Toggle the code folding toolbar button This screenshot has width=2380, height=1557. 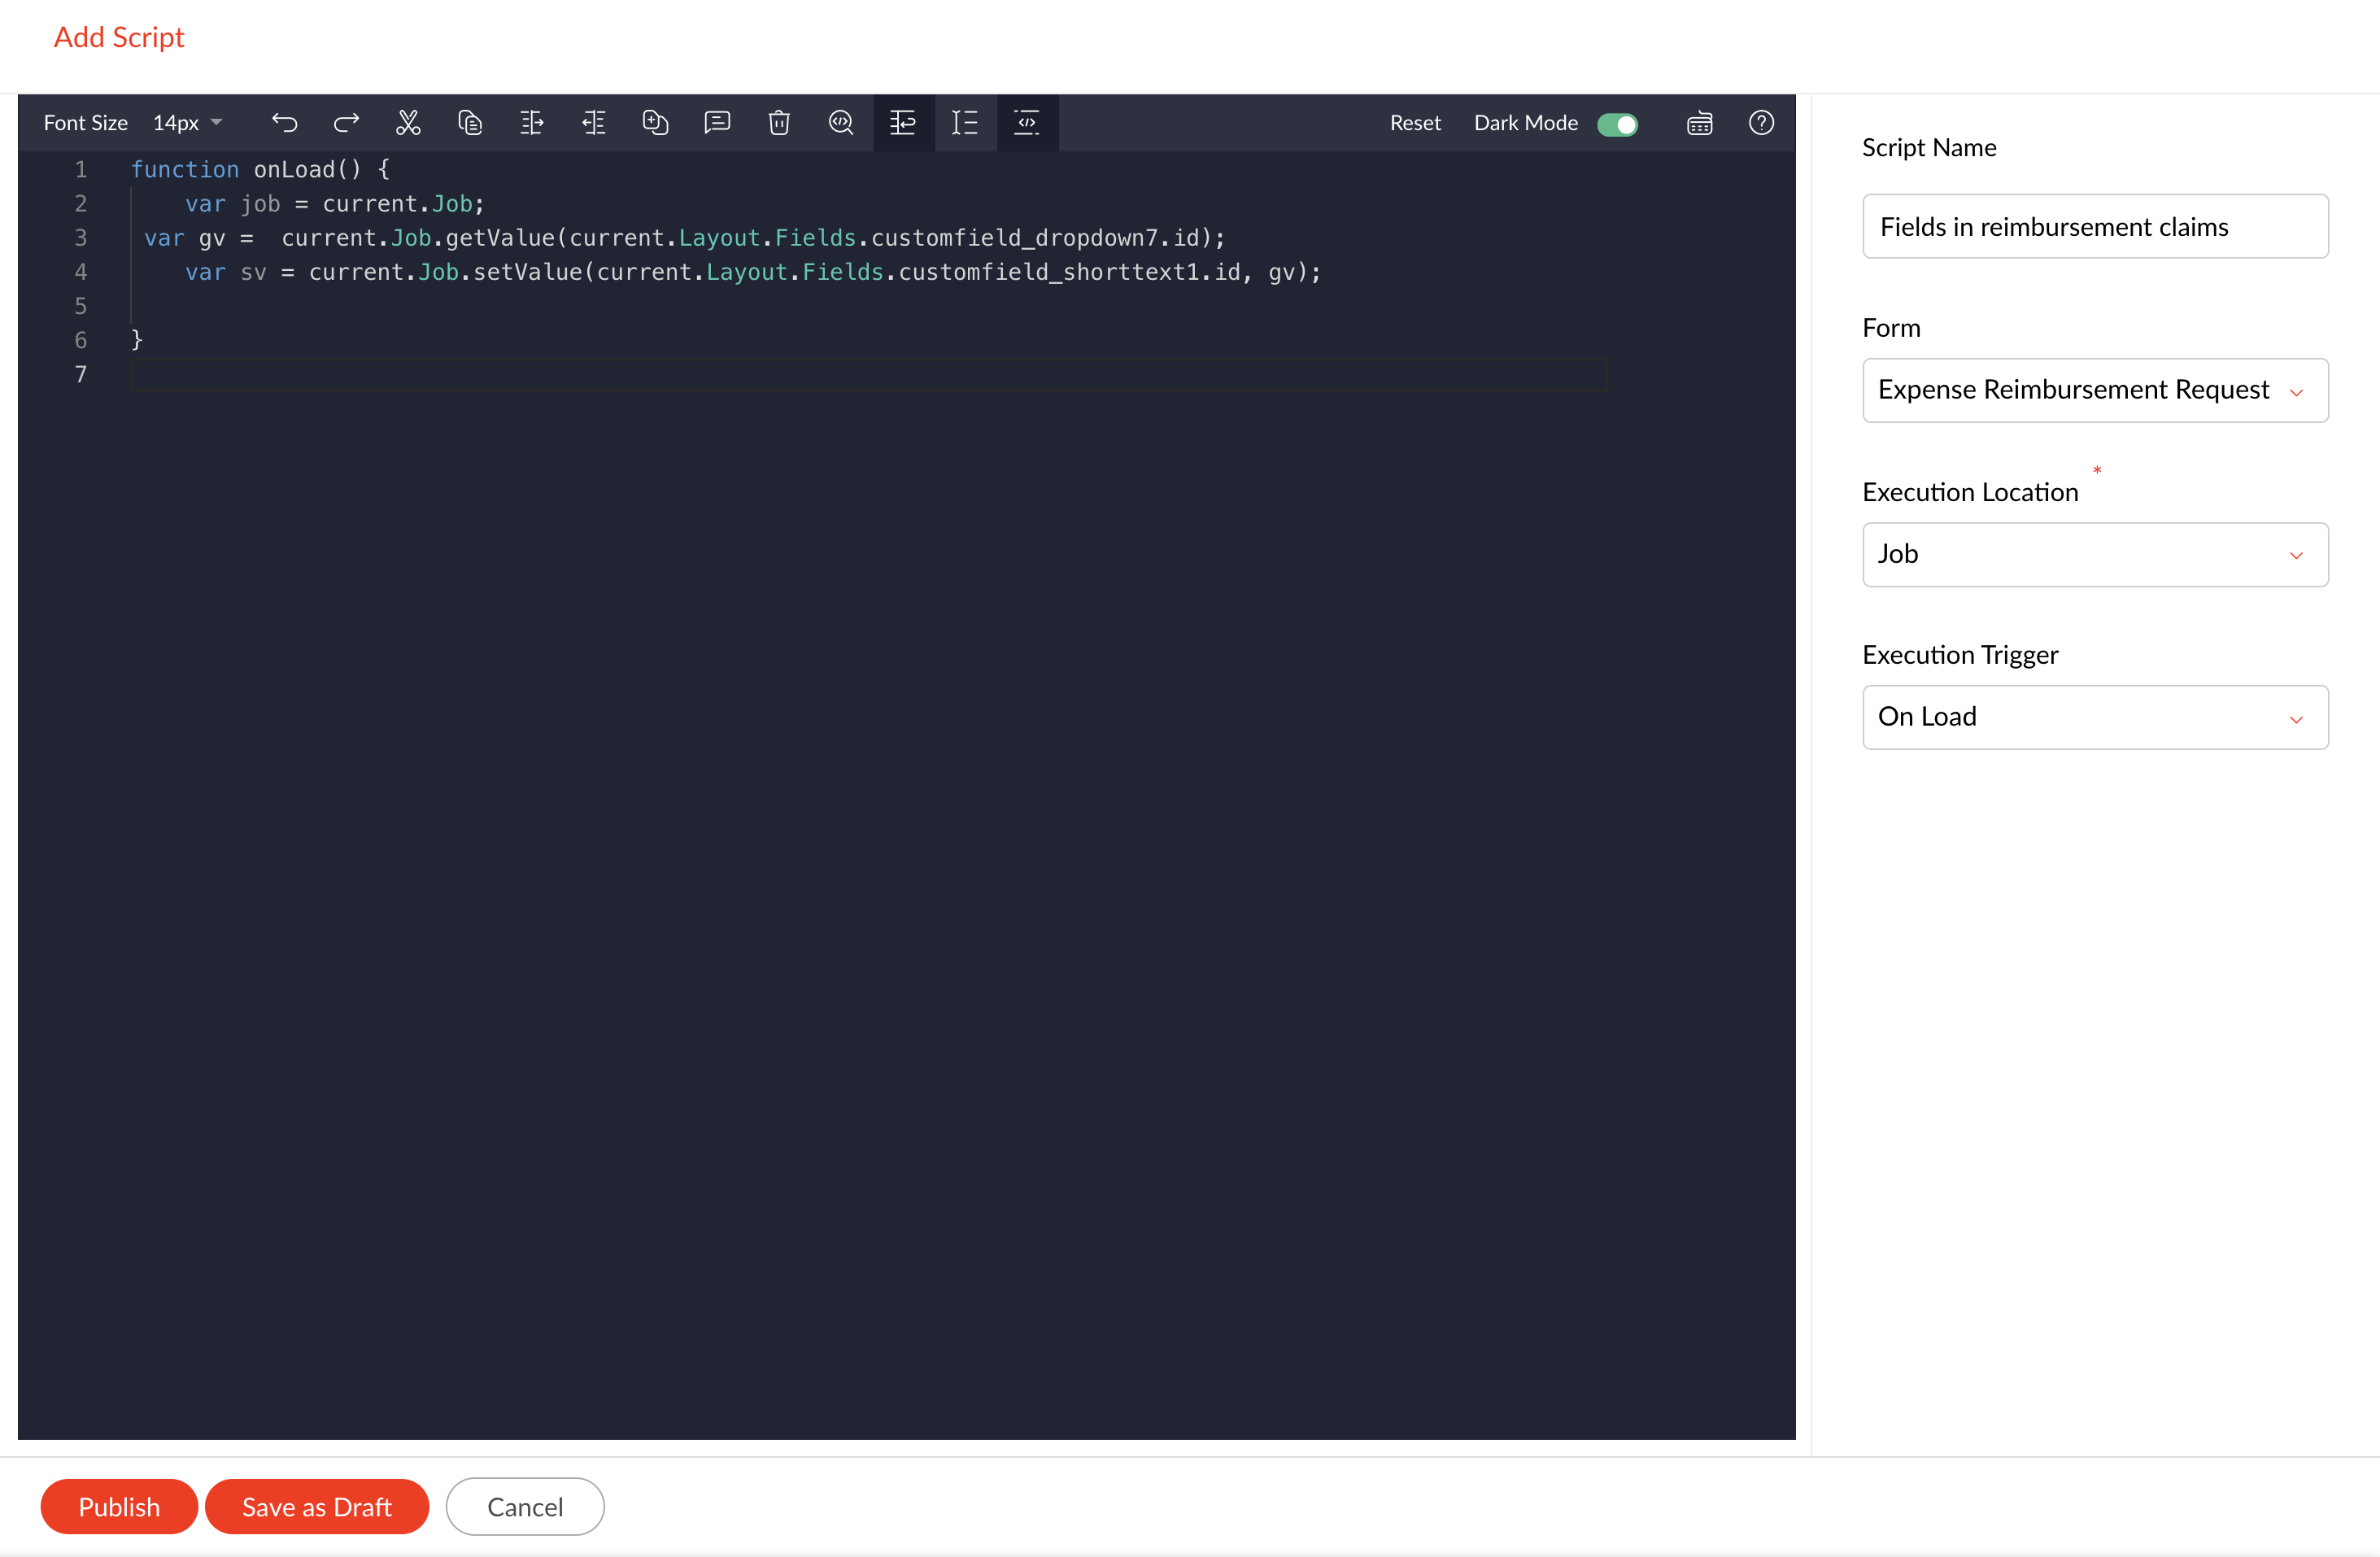coord(1027,123)
